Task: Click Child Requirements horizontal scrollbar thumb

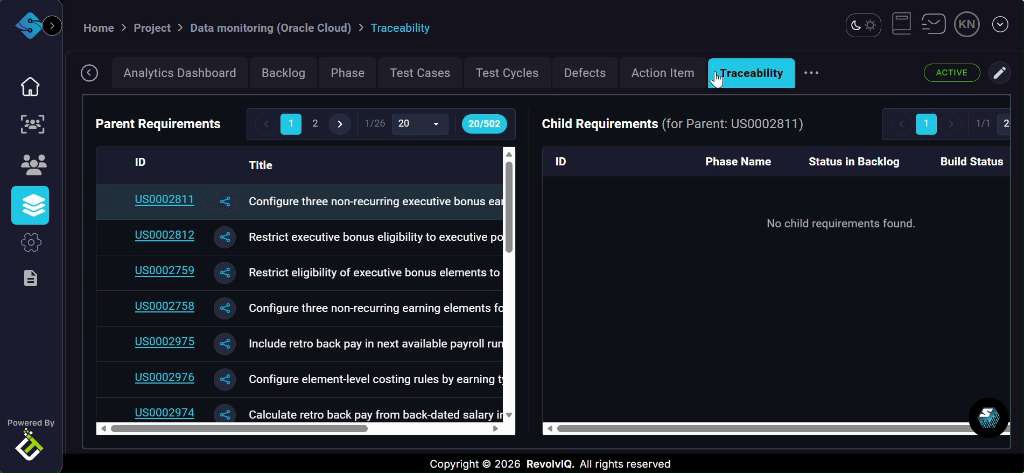Action: coord(767,429)
